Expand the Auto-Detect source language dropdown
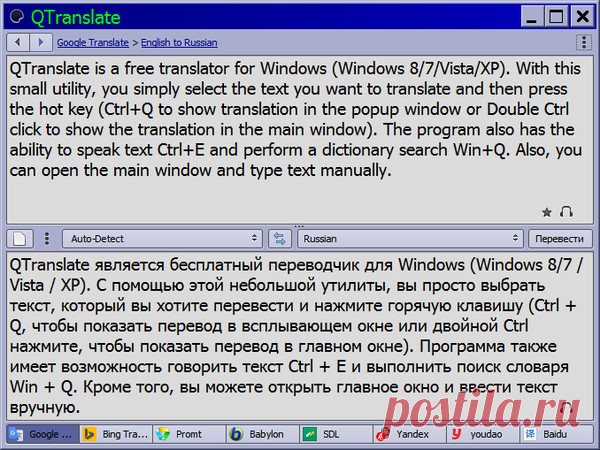 coord(162,239)
